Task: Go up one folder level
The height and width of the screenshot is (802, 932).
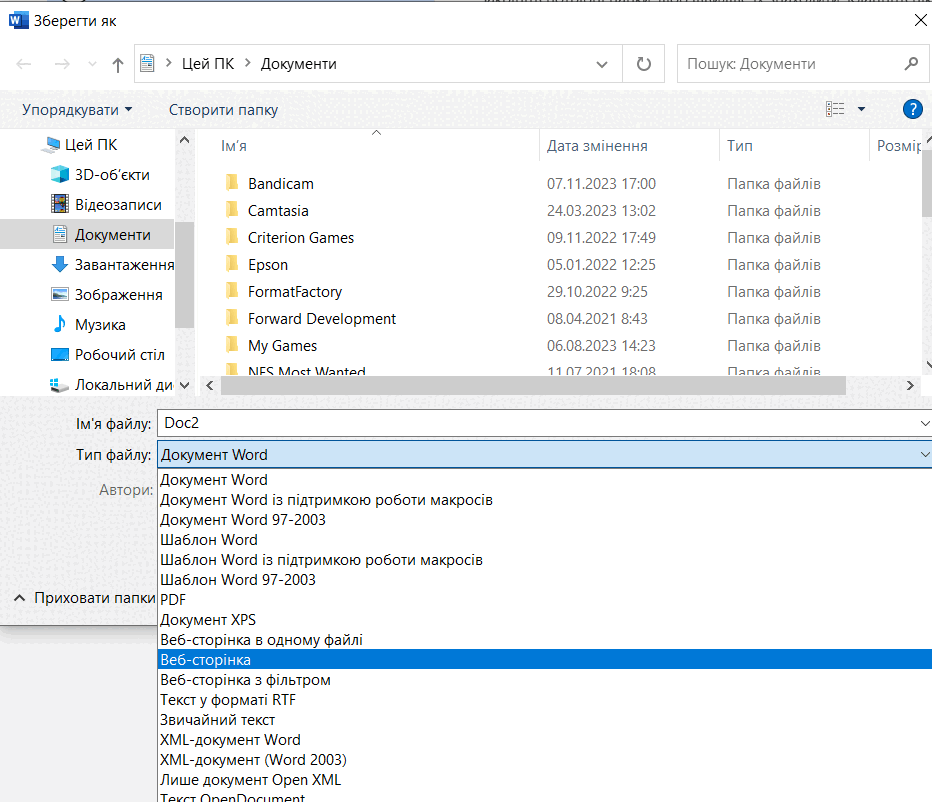Action: coord(118,64)
